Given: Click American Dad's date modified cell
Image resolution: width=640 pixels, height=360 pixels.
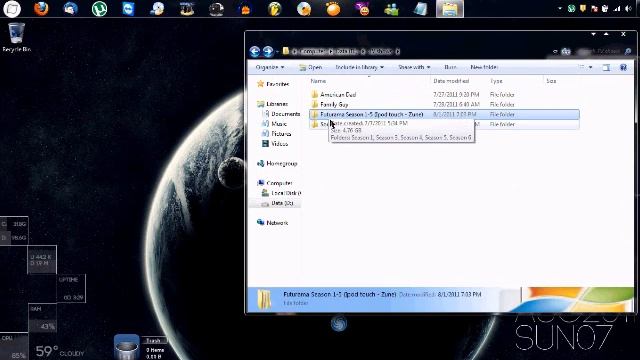Looking at the screenshot, I should (x=456, y=94).
